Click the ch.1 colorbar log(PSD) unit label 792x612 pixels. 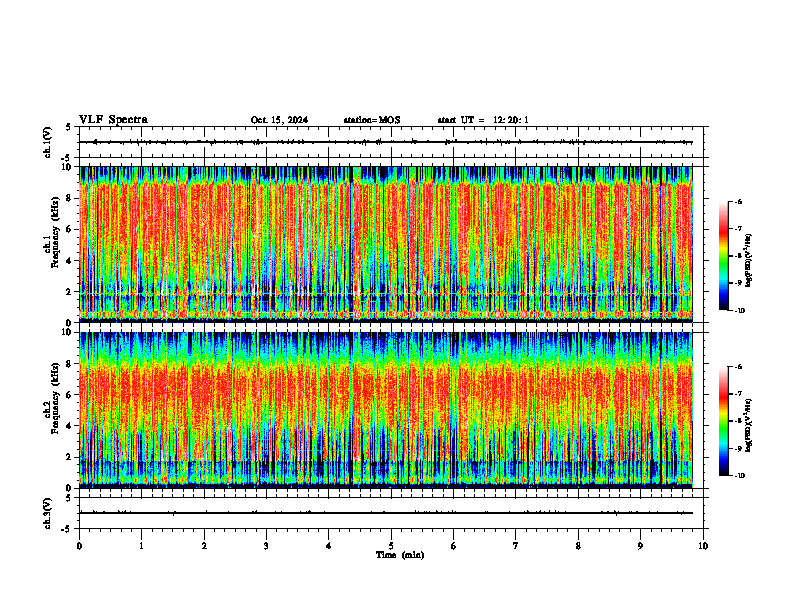[x=748, y=261]
